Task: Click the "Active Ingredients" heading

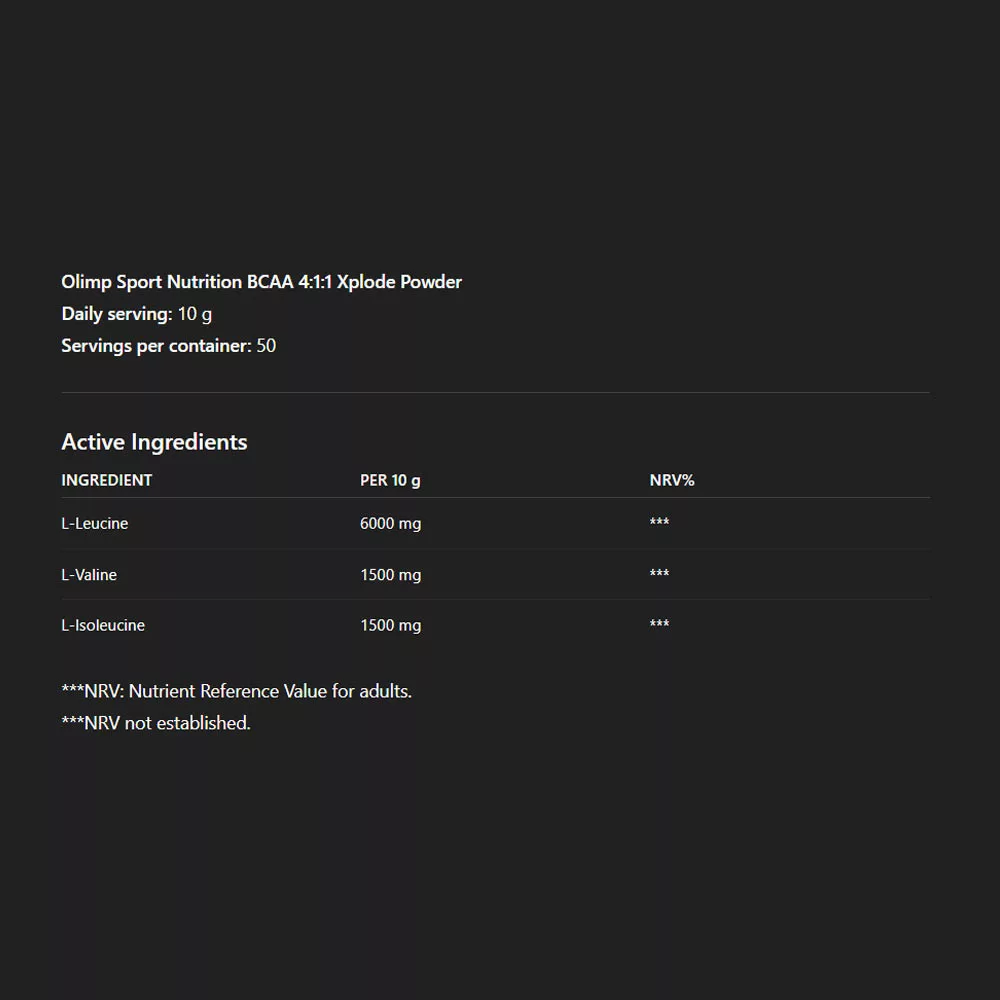Action: tap(154, 442)
